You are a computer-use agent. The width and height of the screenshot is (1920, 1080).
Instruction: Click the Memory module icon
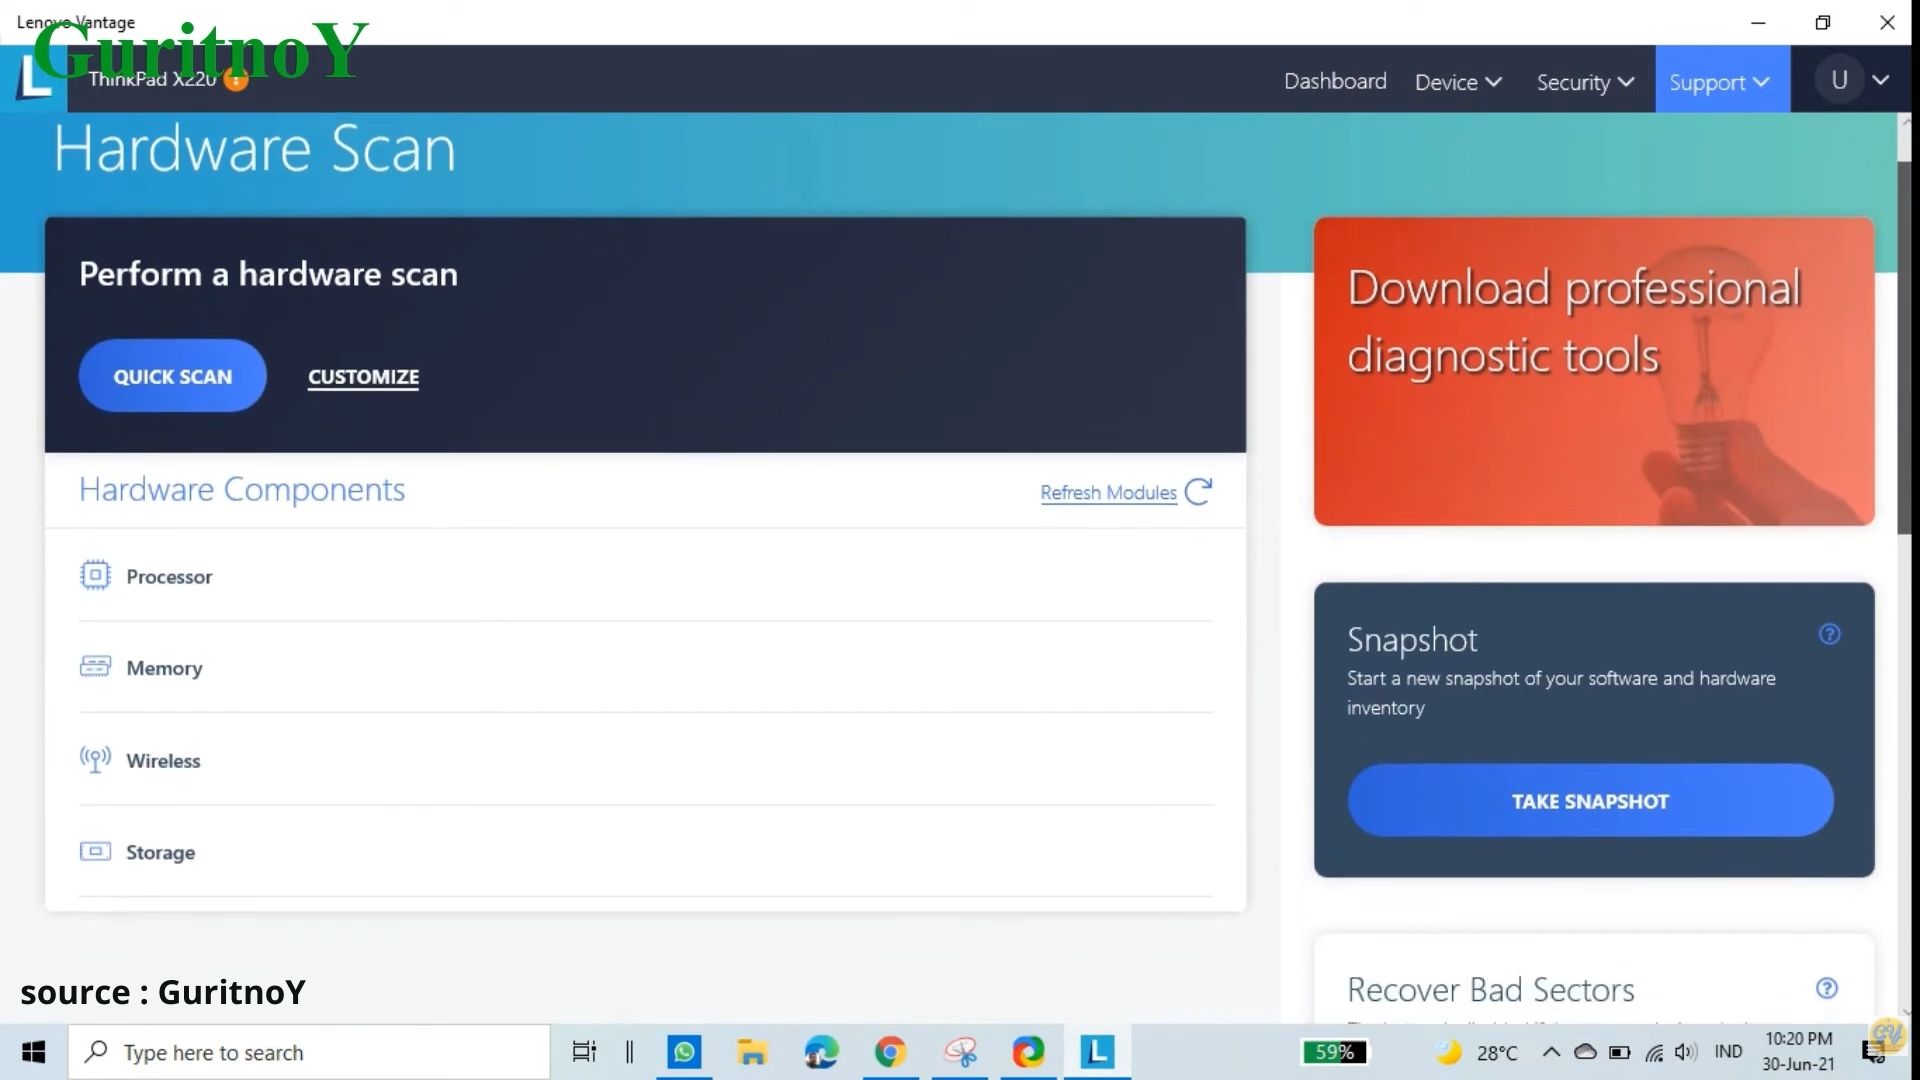click(95, 666)
